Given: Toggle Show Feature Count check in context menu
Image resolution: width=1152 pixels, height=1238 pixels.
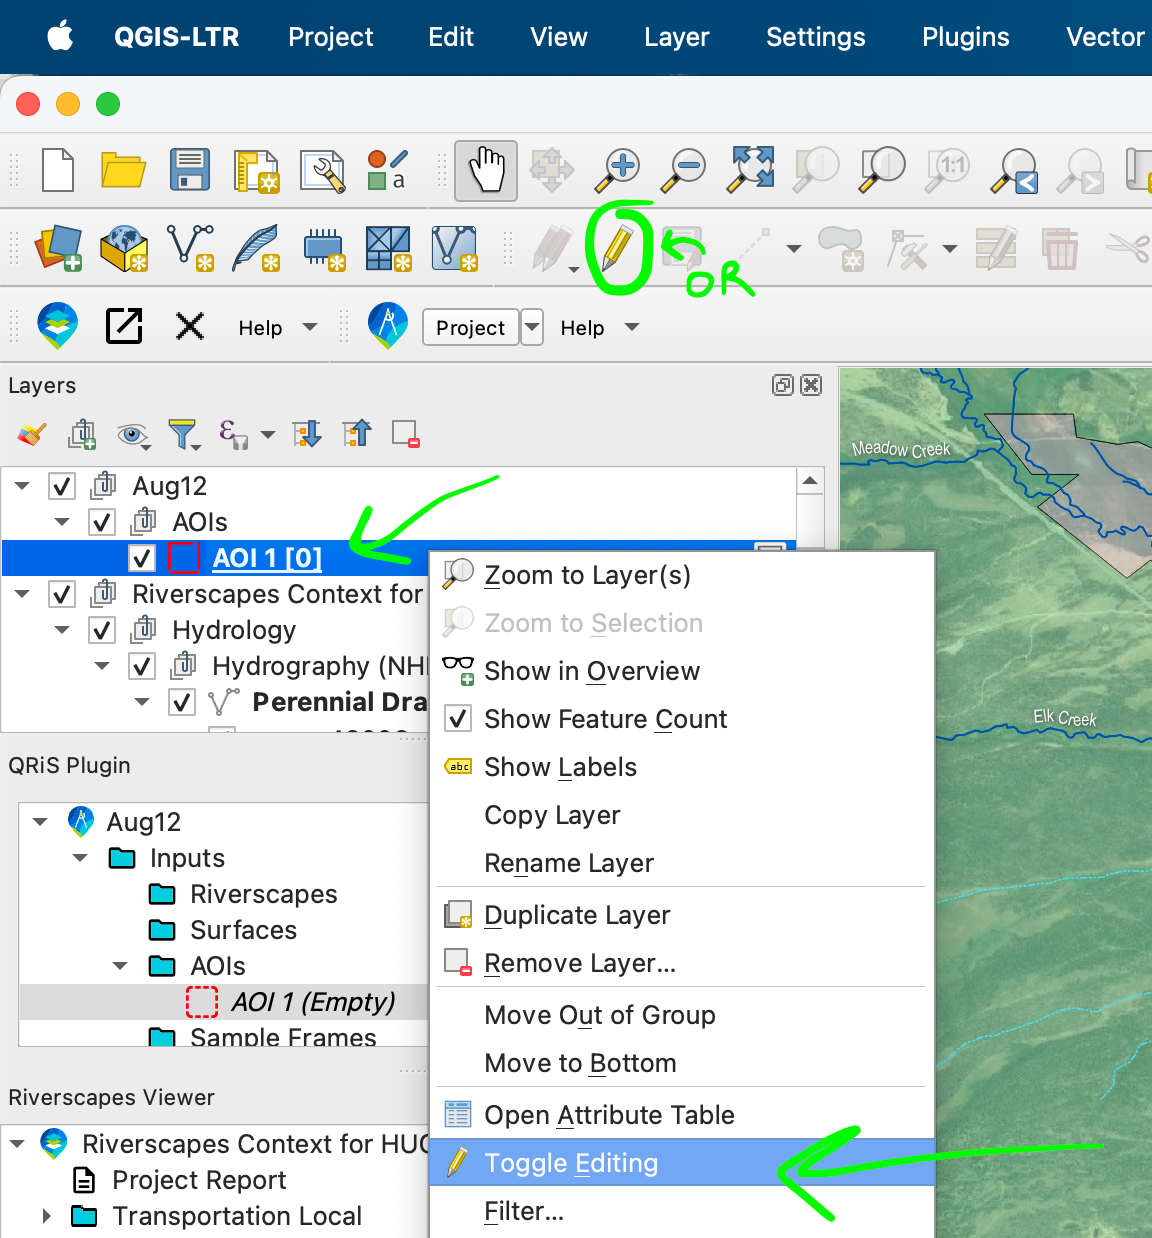Looking at the screenshot, I should coord(458,719).
